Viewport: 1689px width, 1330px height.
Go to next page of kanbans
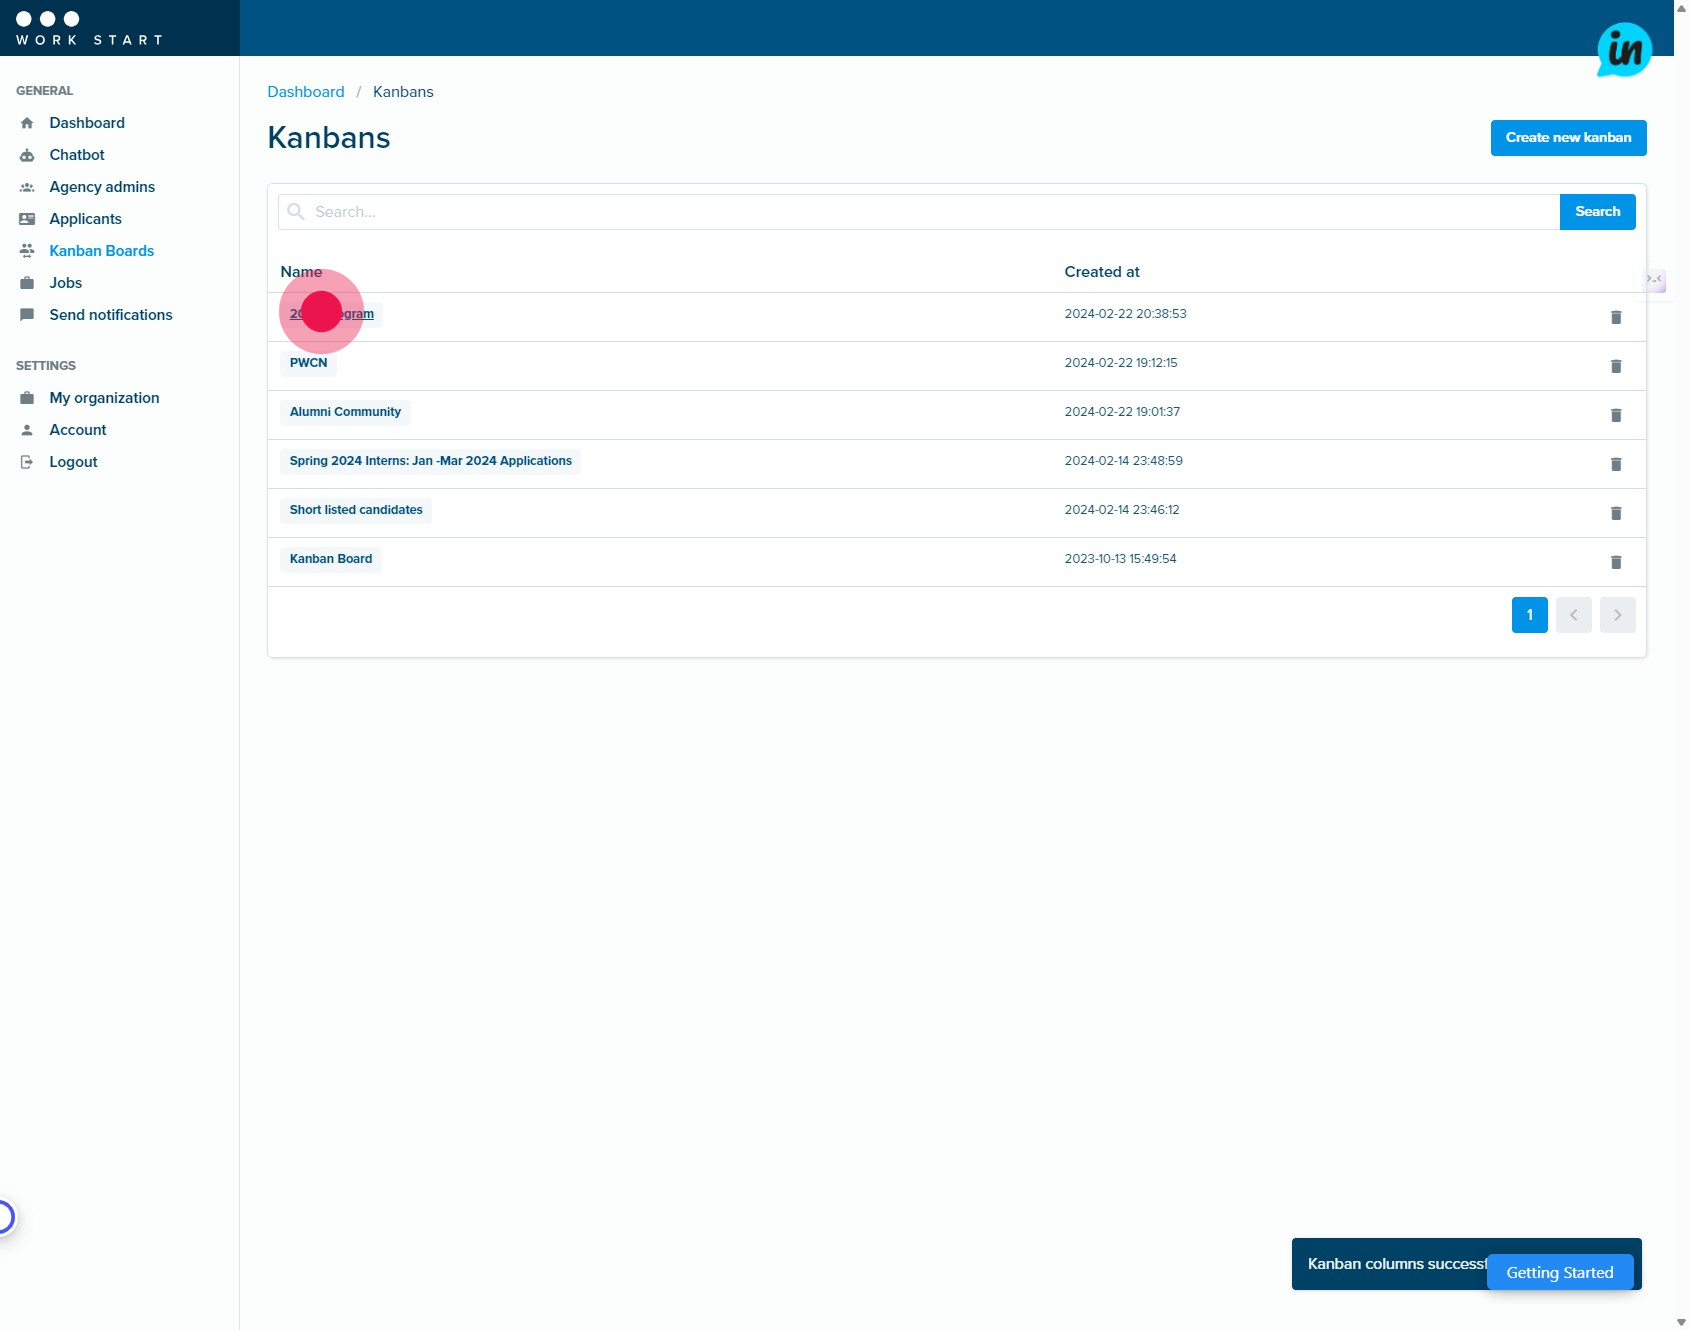[x=1617, y=615]
